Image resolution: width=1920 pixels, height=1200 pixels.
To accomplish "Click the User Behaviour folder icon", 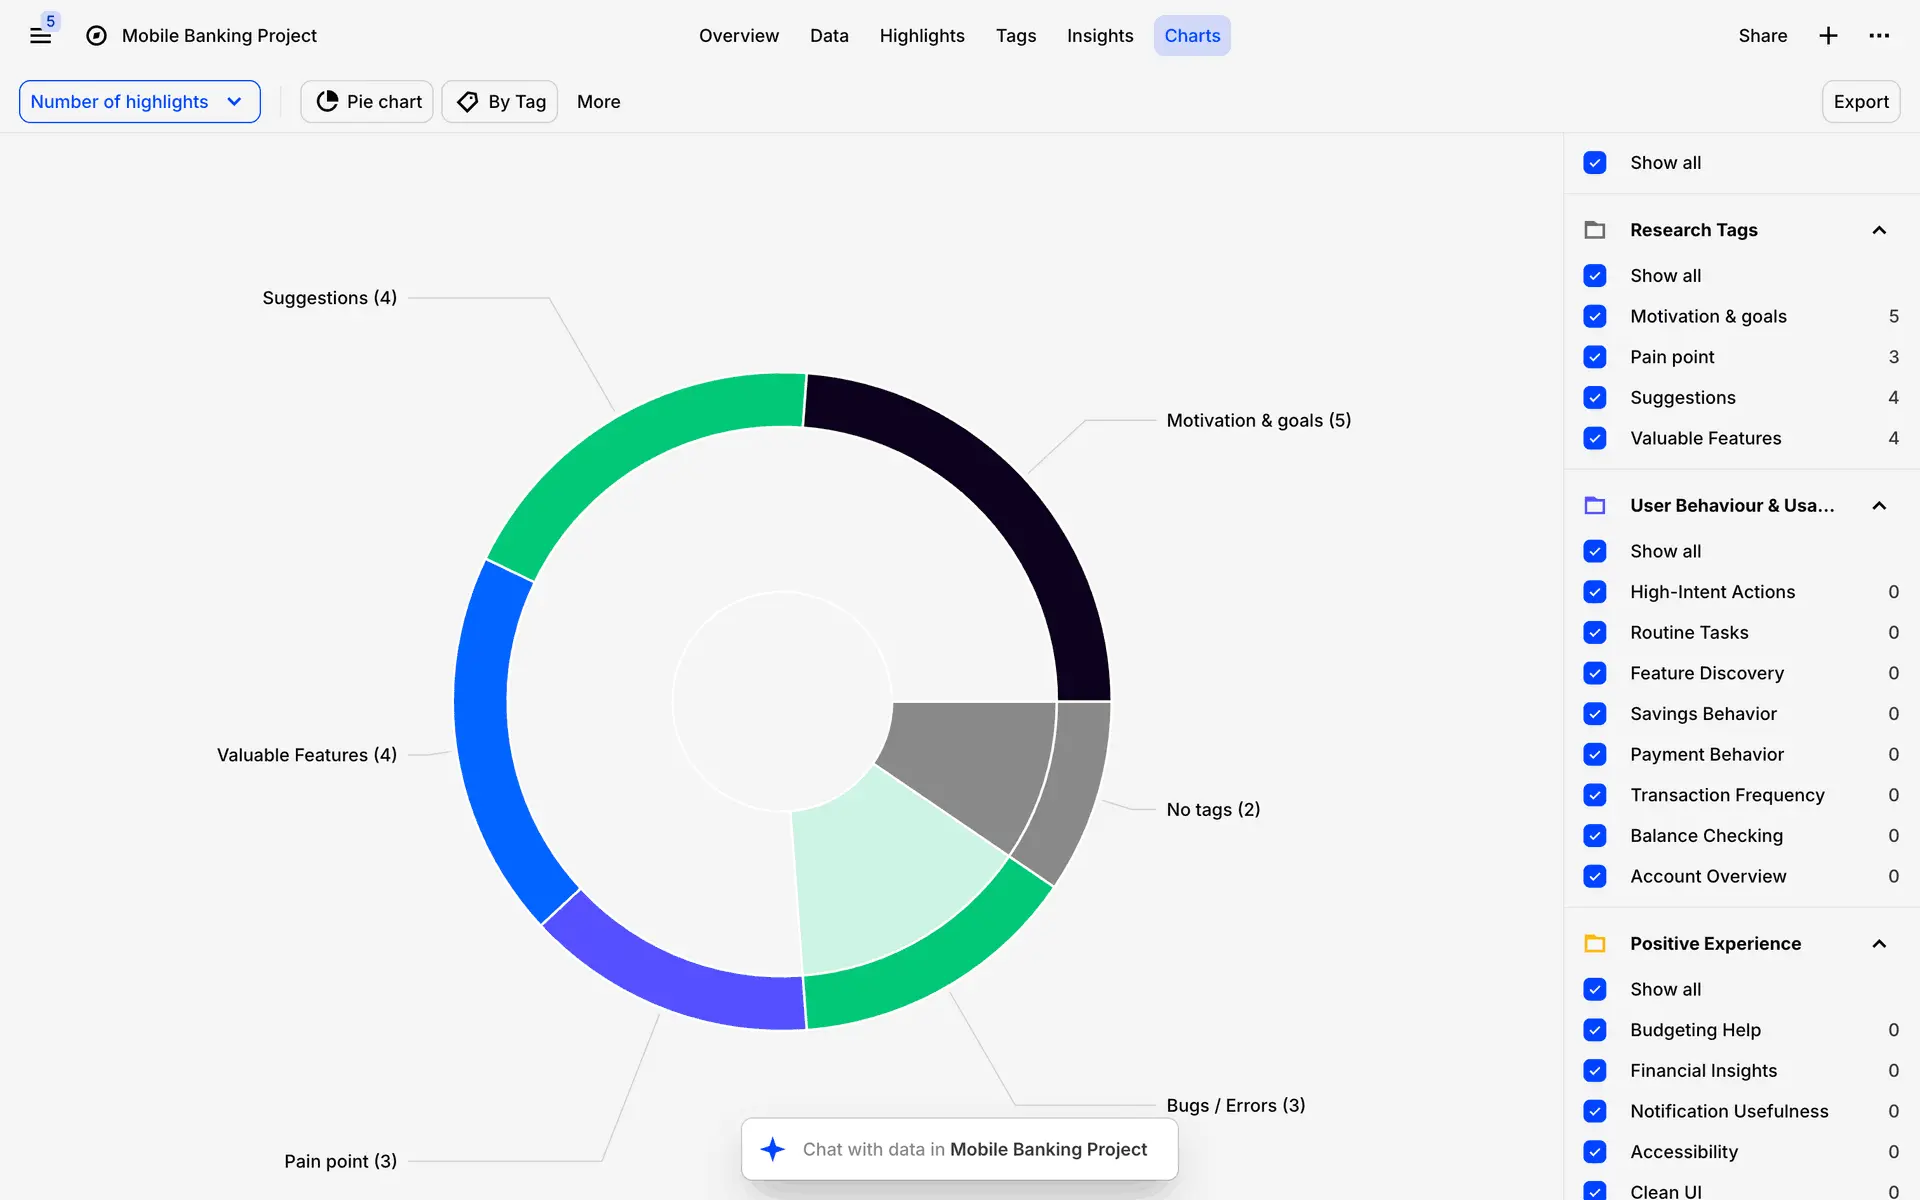I will click(1595, 506).
